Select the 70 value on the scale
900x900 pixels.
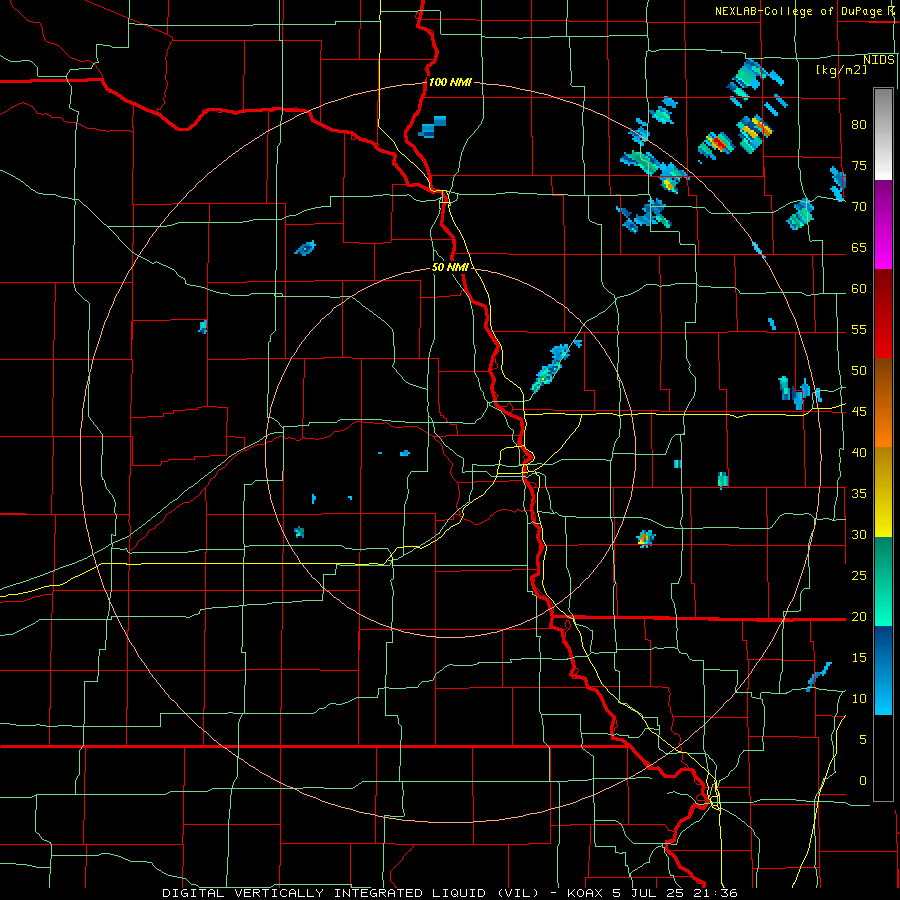click(x=859, y=207)
